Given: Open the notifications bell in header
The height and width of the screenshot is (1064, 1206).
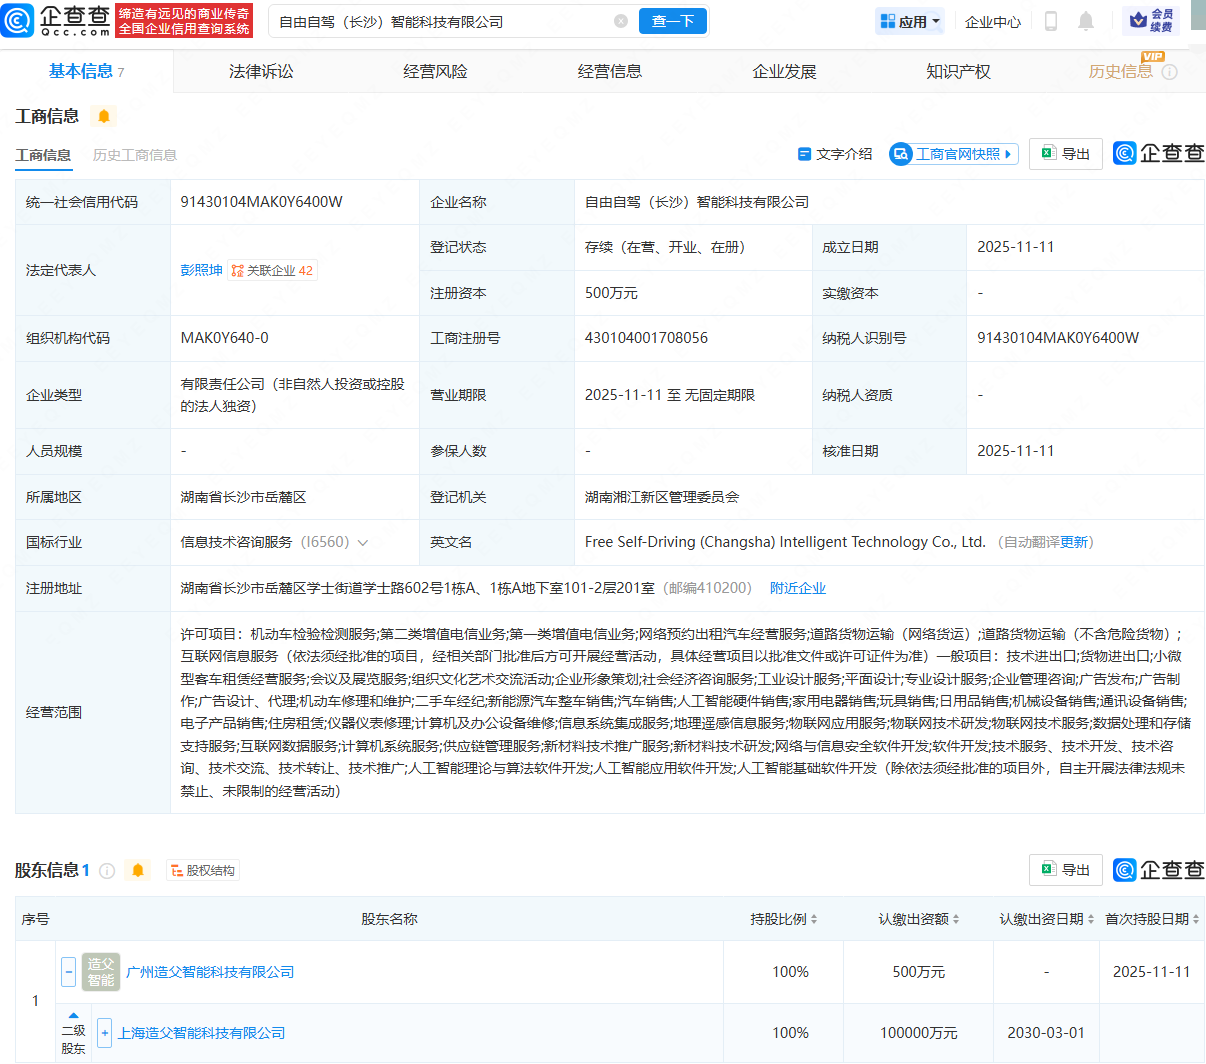Looking at the screenshot, I should click(x=1086, y=21).
